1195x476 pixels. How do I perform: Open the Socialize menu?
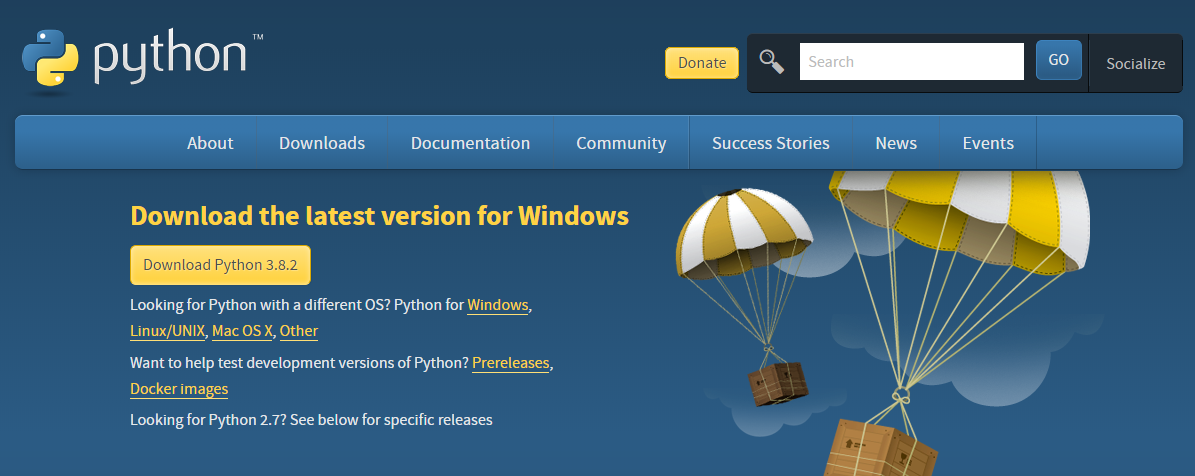(x=1136, y=63)
